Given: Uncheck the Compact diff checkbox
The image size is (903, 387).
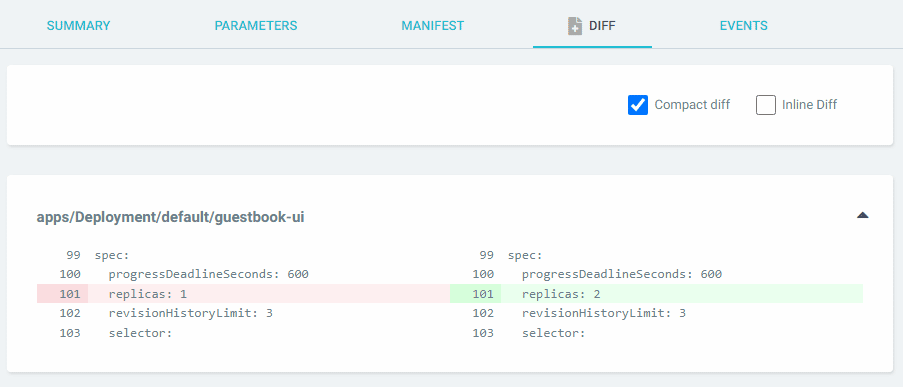Looking at the screenshot, I should pyautogui.click(x=638, y=105).
